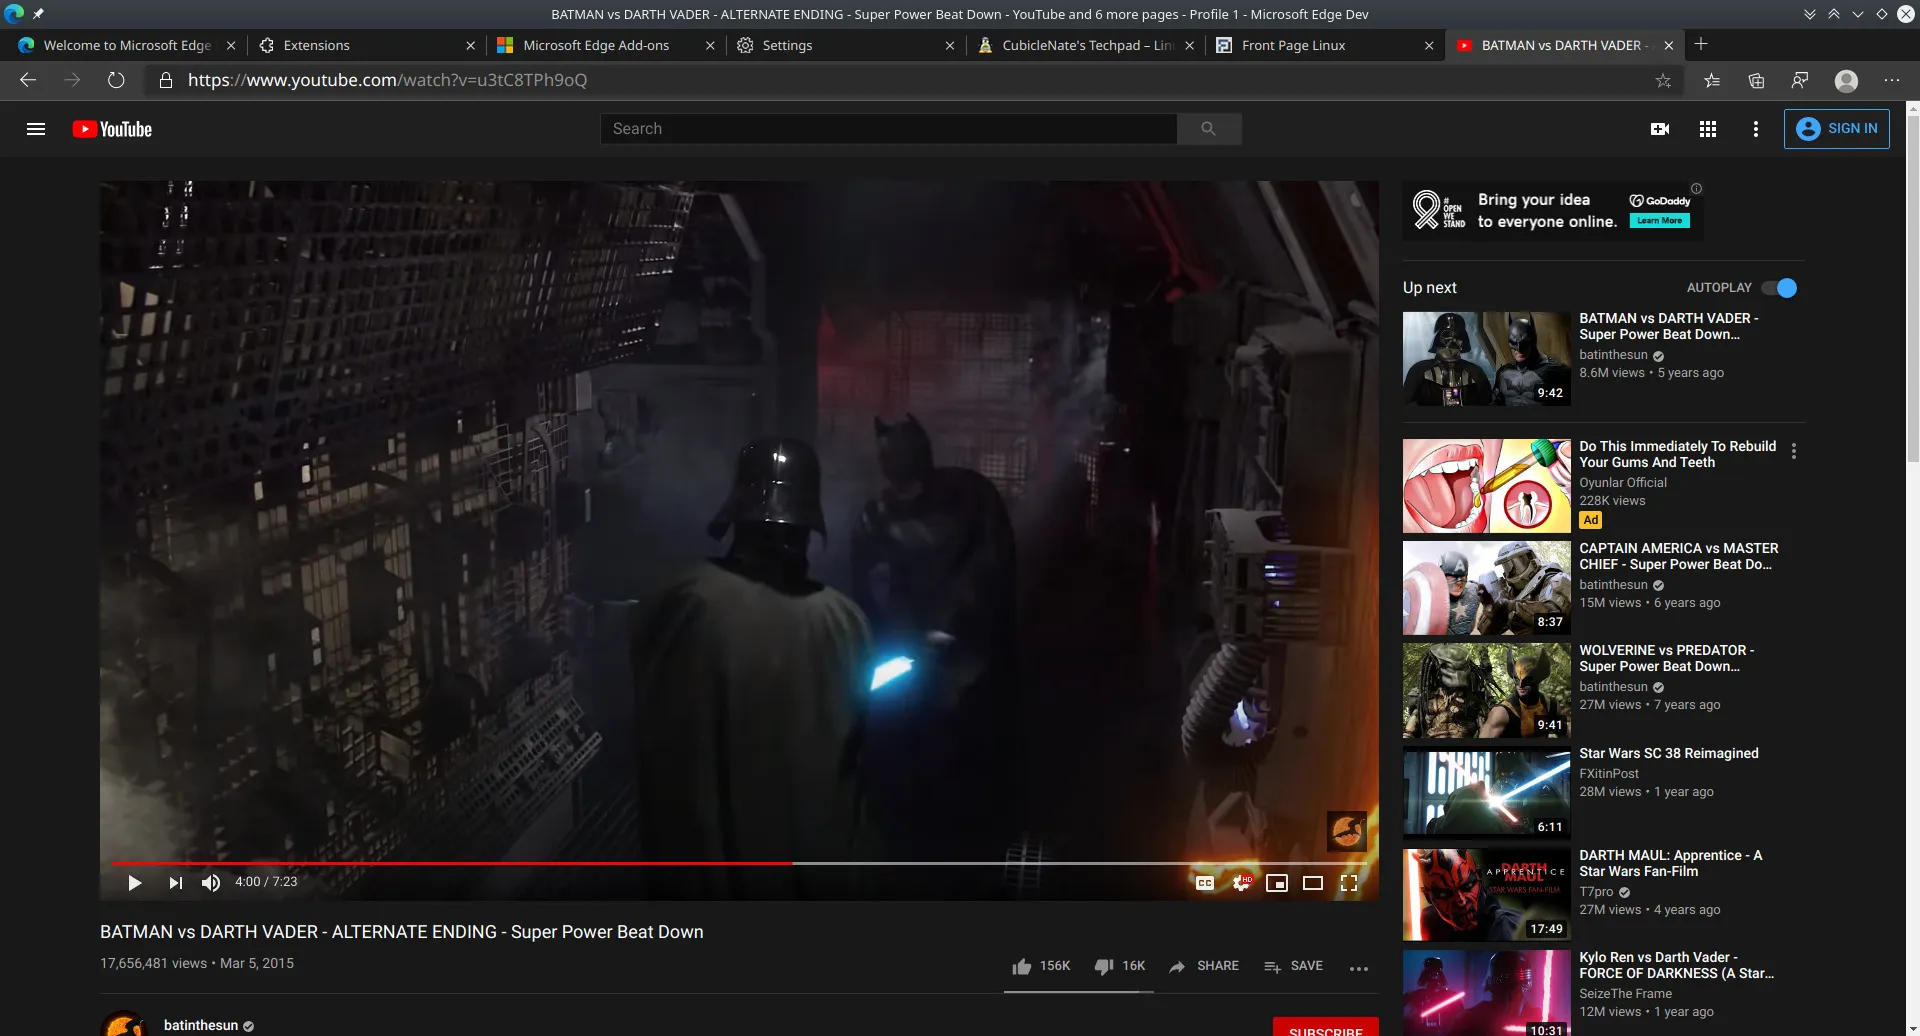The width and height of the screenshot is (1920, 1036).
Task: Open options for the gums ad video
Action: tap(1795, 451)
